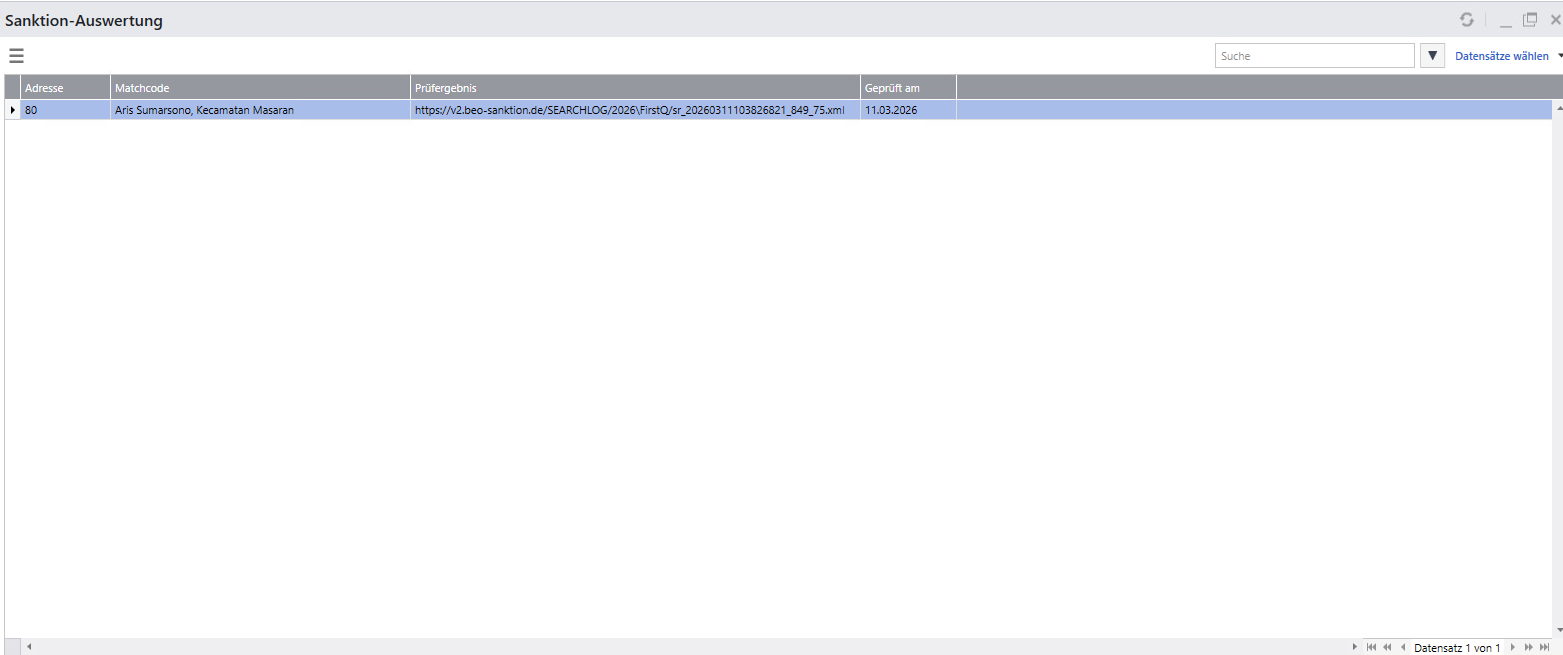Sort by the Matchcode column header
The height and width of the screenshot is (655, 1563).
pyautogui.click(x=260, y=88)
